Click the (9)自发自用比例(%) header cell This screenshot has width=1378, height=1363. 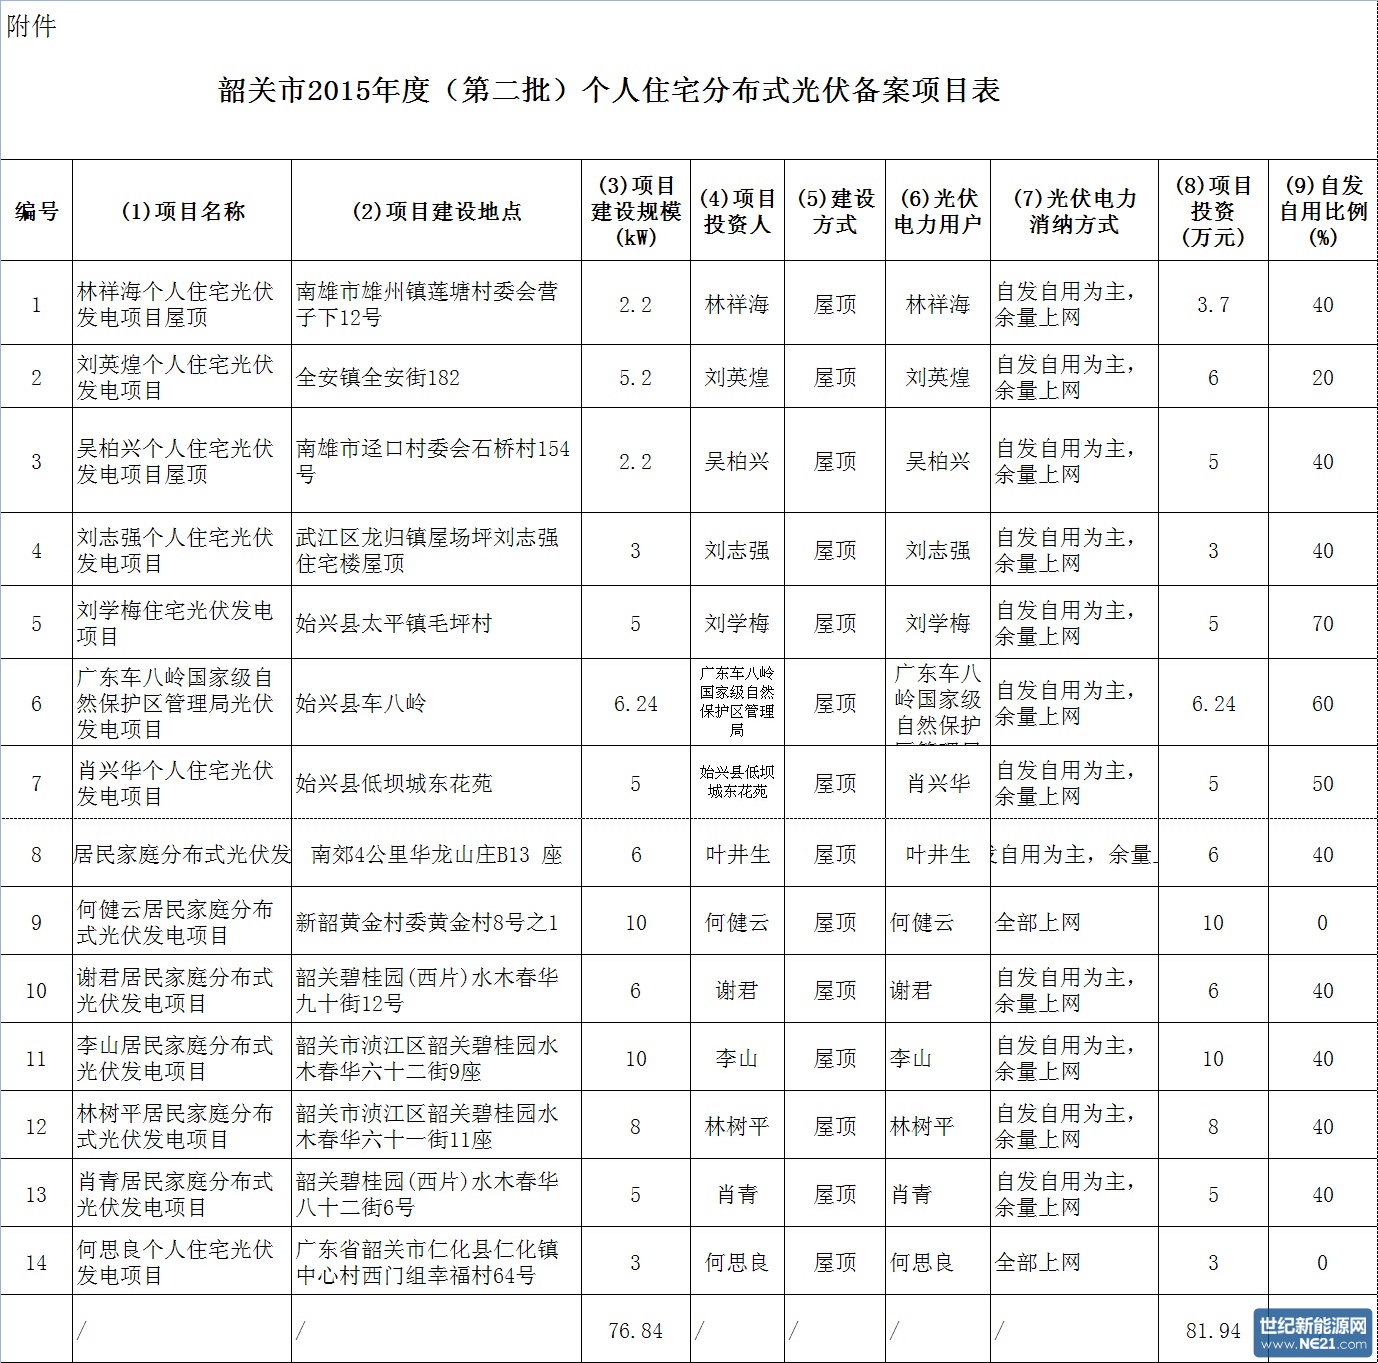tap(1322, 211)
